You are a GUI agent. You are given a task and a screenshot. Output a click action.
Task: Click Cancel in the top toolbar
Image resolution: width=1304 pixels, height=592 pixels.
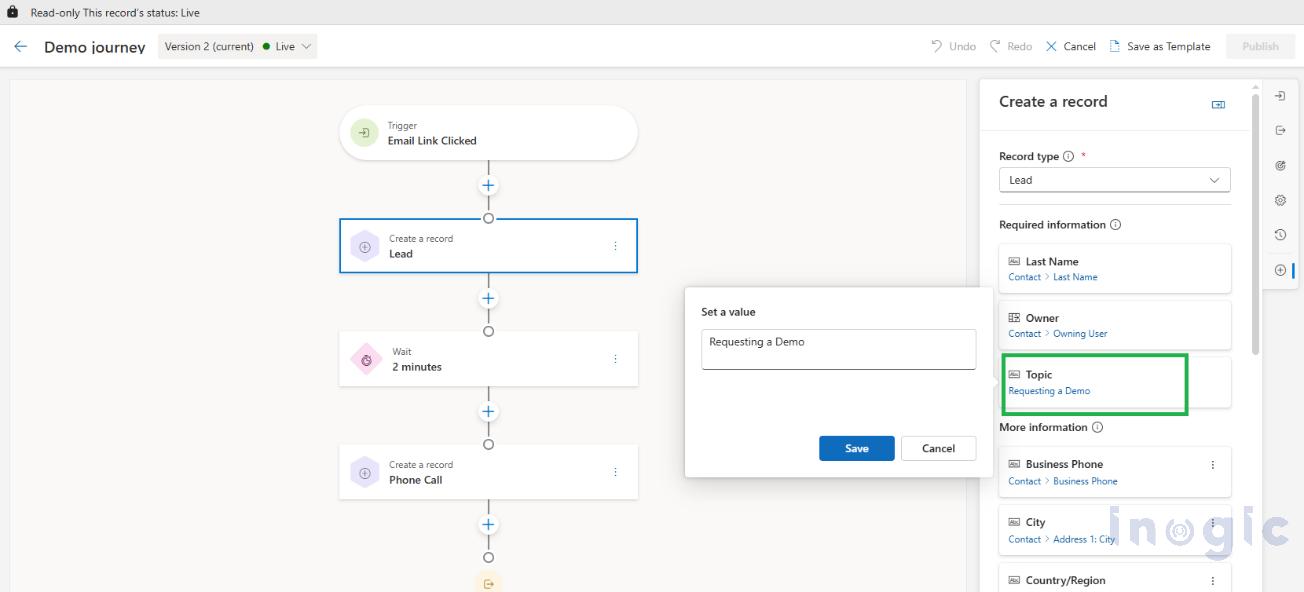tap(1070, 46)
